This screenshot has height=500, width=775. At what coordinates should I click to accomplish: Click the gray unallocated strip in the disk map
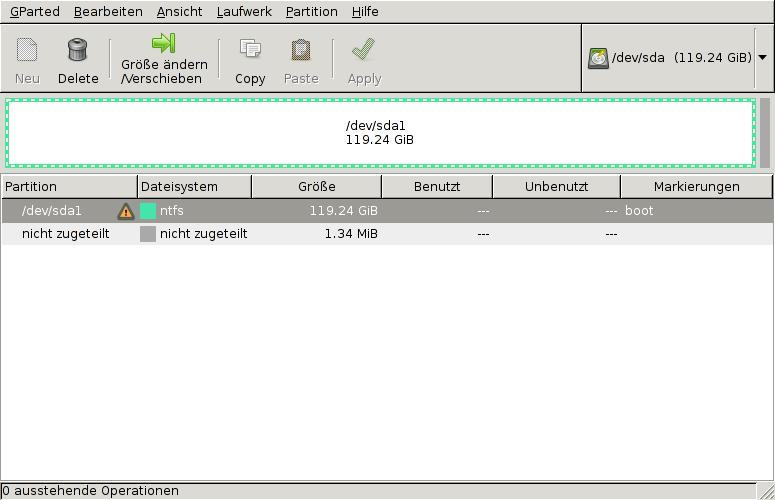click(765, 133)
